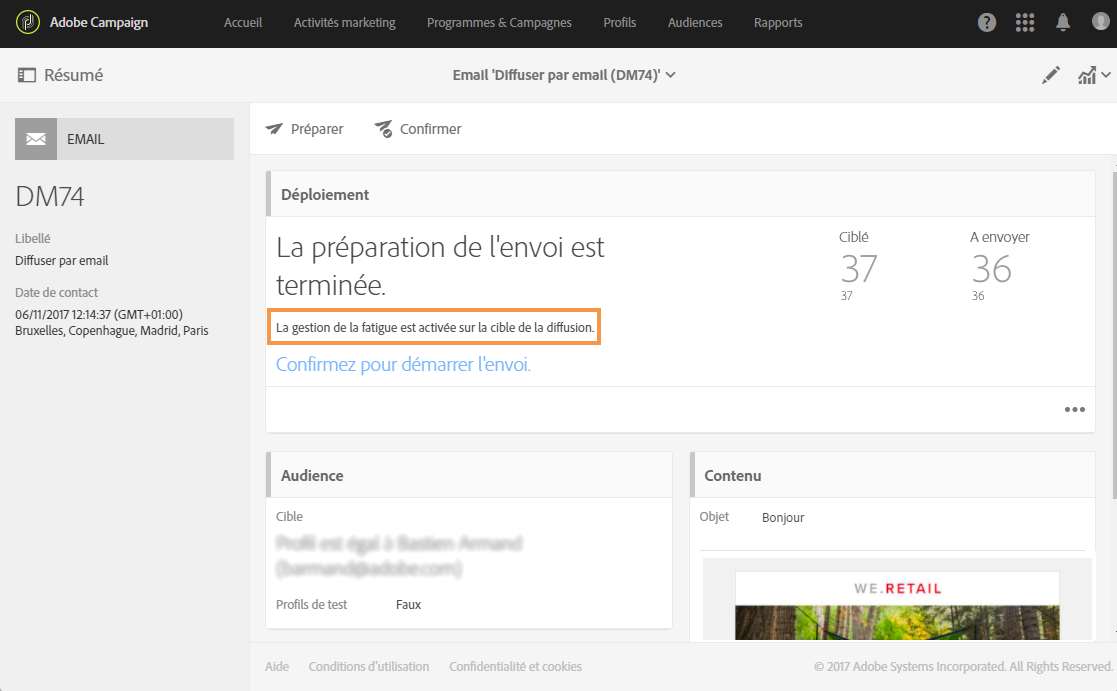Open Rapports menu

click(x=778, y=23)
